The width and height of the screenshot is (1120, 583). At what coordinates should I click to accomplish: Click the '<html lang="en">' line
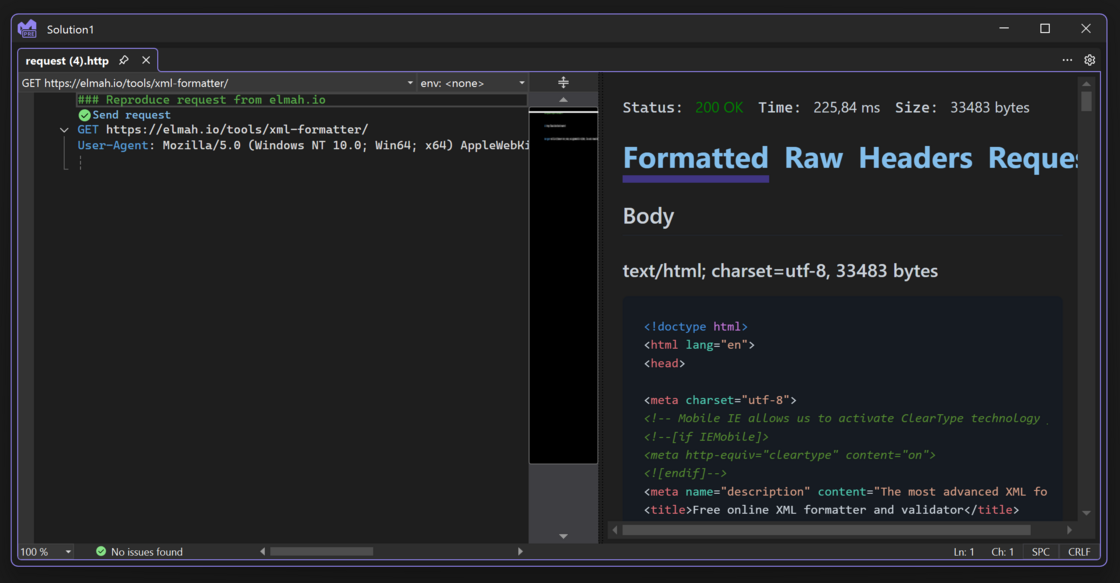pyautogui.click(x=699, y=345)
